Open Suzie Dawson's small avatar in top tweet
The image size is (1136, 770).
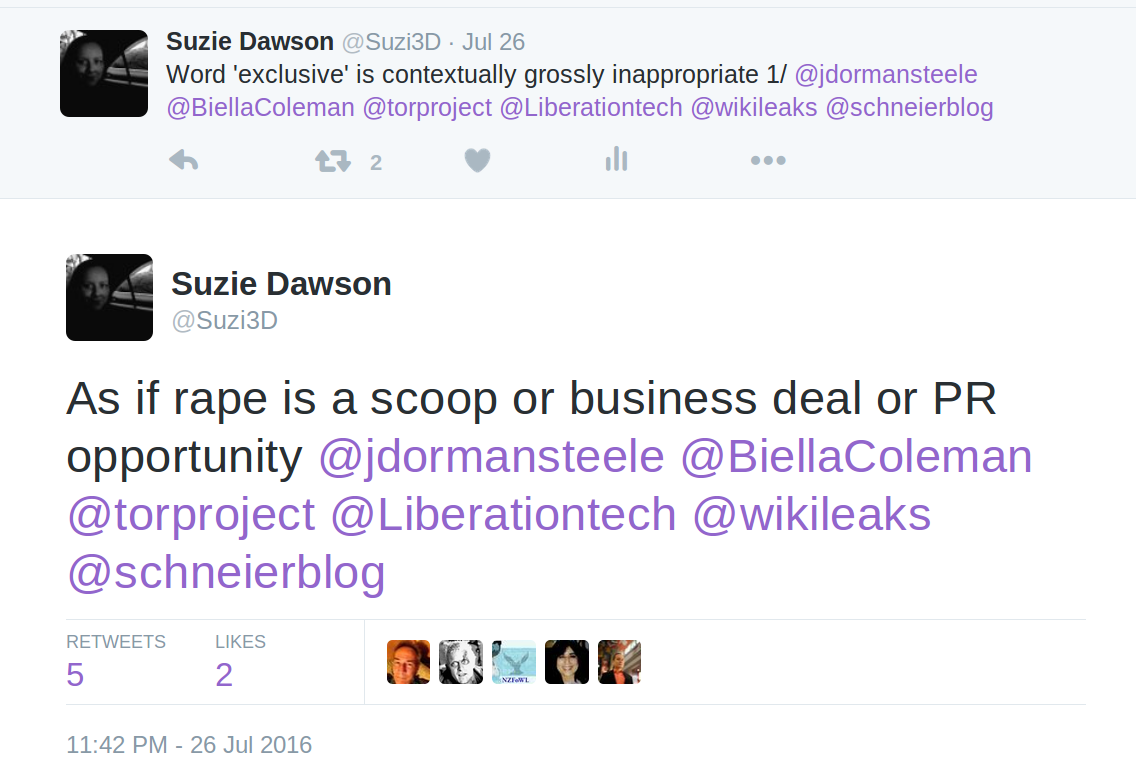(x=104, y=73)
